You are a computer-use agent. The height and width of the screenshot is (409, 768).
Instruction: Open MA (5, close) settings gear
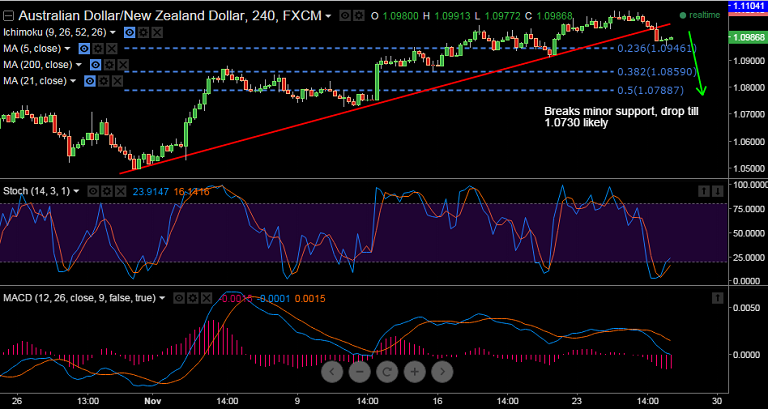click(98, 48)
